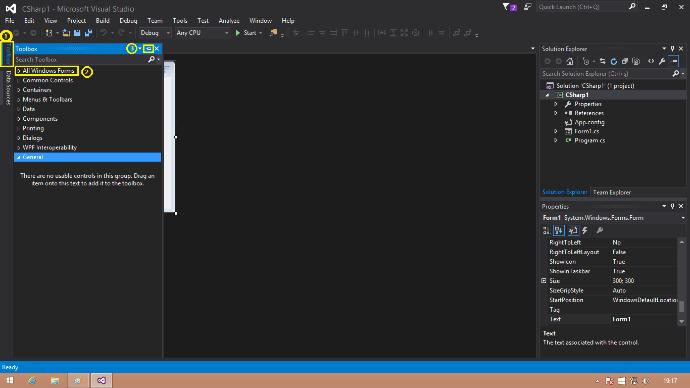Select the Data toolbox group
The width and height of the screenshot is (690, 388).
tap(29, 109)
